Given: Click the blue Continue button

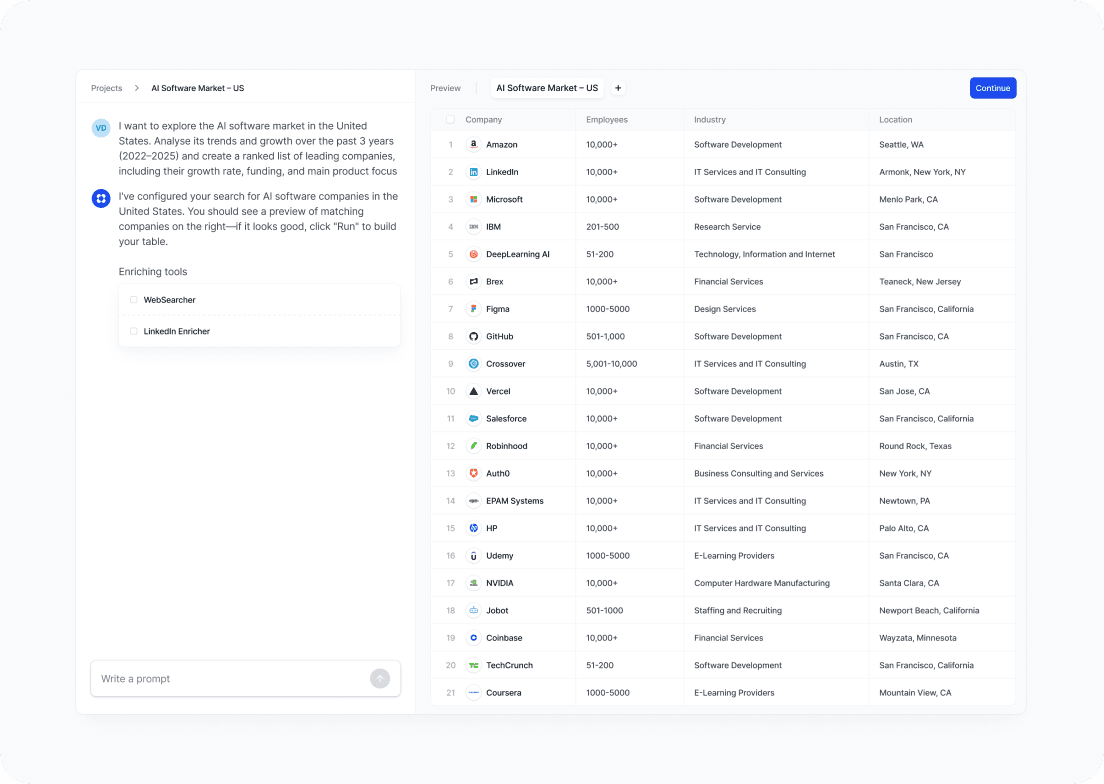Looking at the screenshot, I should pyautogui.click(x=993, y=88).
